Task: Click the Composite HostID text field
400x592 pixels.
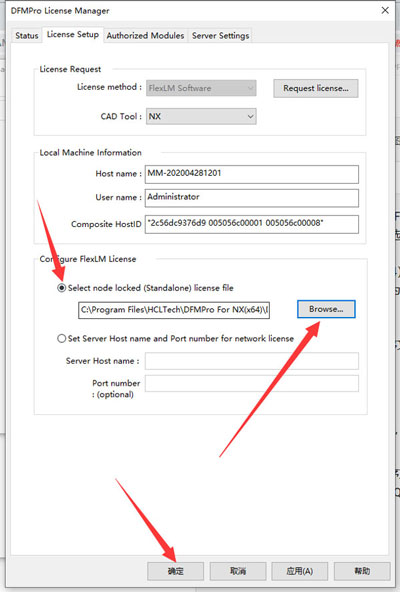Action: (x=252, y=224)
